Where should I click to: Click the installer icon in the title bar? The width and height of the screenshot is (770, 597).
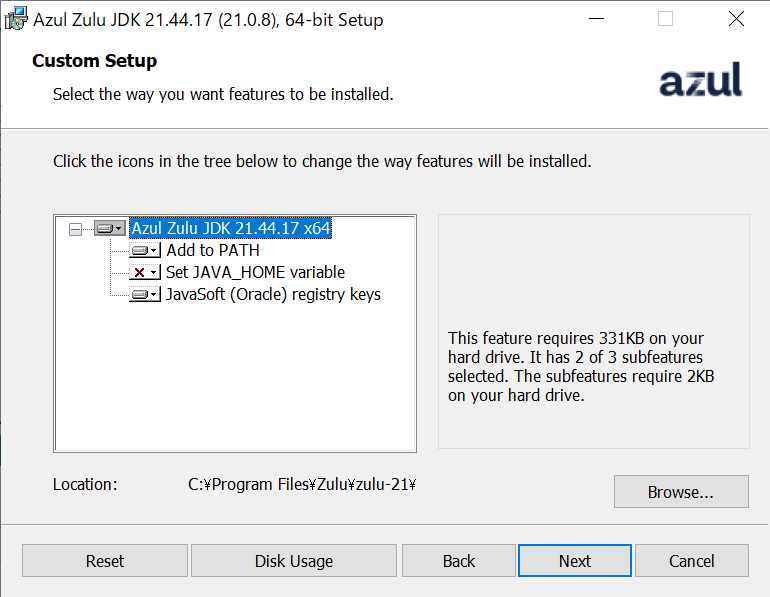point(16,19)
